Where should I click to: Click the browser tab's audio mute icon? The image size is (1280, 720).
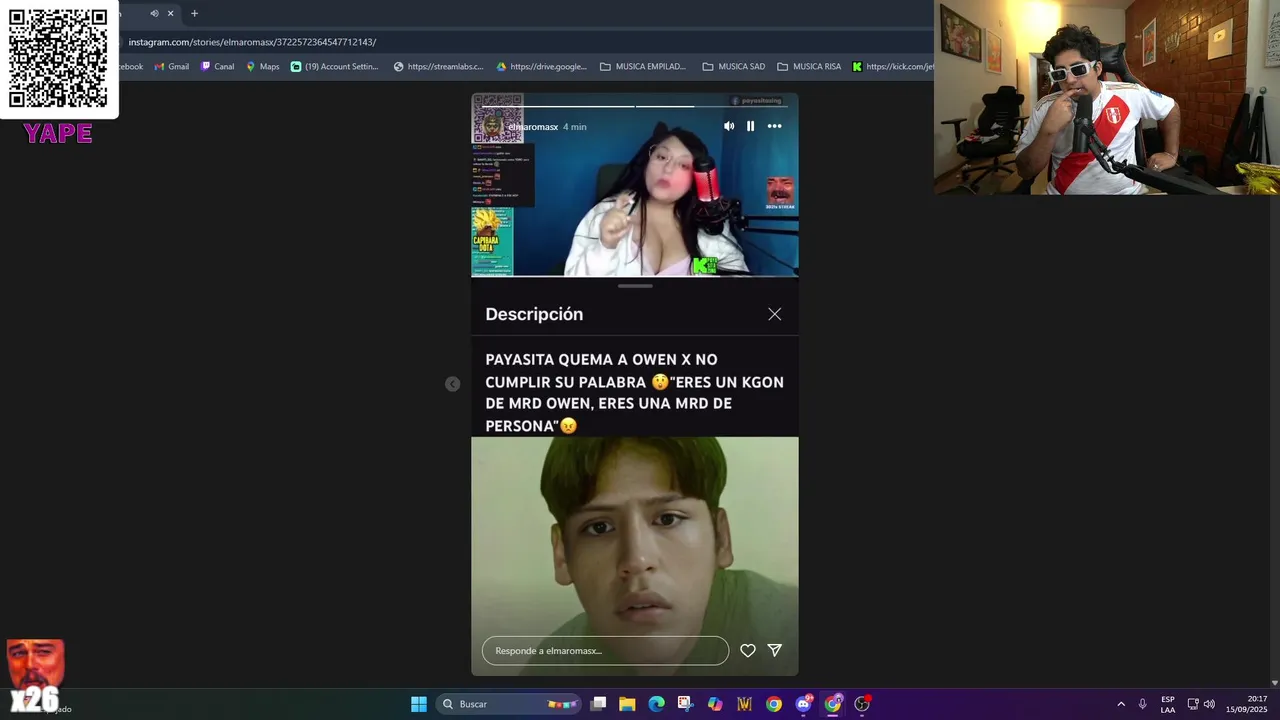[154, 13]
